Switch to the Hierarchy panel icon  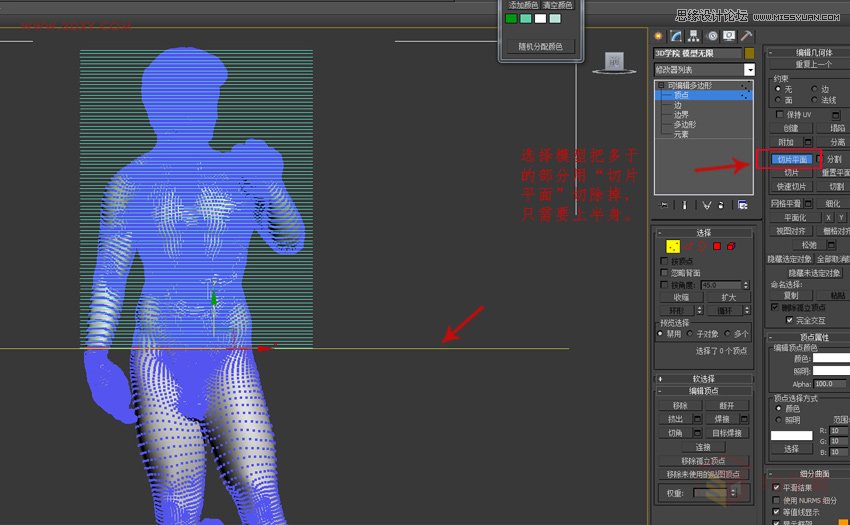693,36
